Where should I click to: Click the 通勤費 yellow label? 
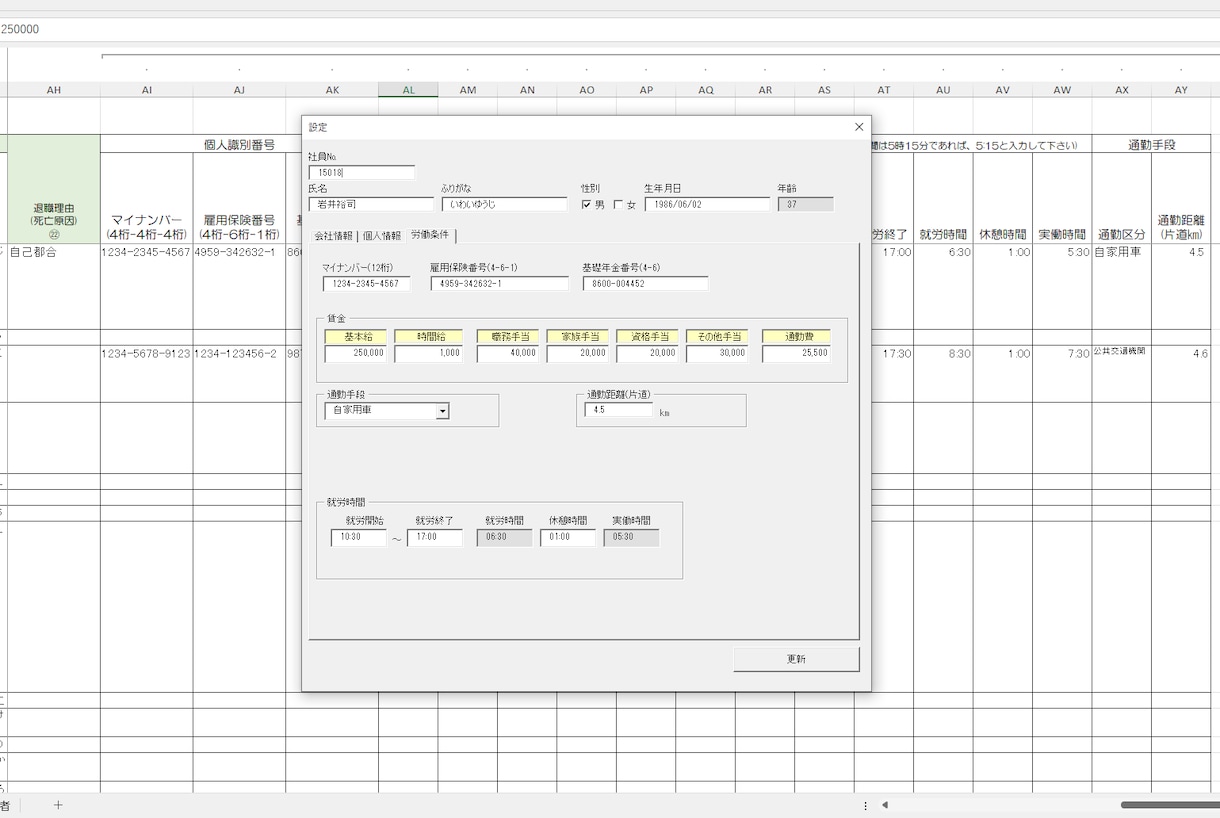(796, 337)
